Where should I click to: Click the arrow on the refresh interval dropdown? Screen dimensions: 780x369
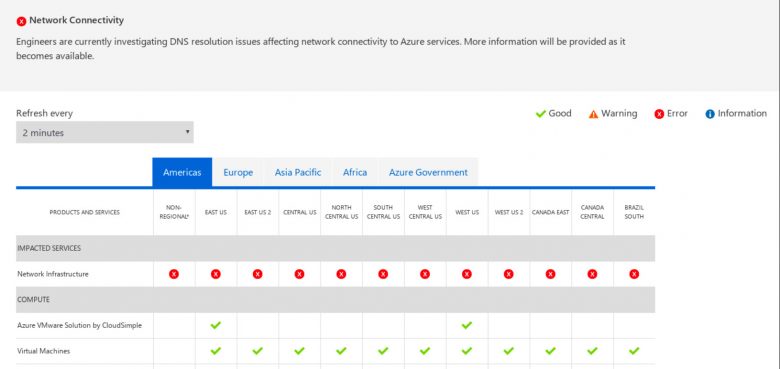pos(188,132)
